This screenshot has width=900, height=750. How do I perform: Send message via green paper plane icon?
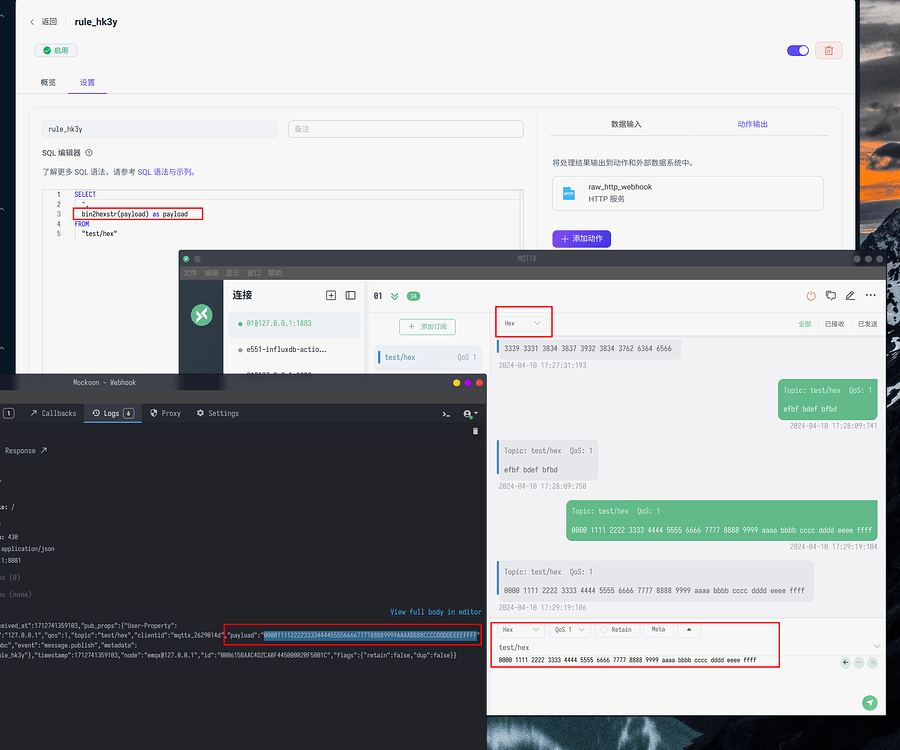pyautogui.click(x=869, y=703)
